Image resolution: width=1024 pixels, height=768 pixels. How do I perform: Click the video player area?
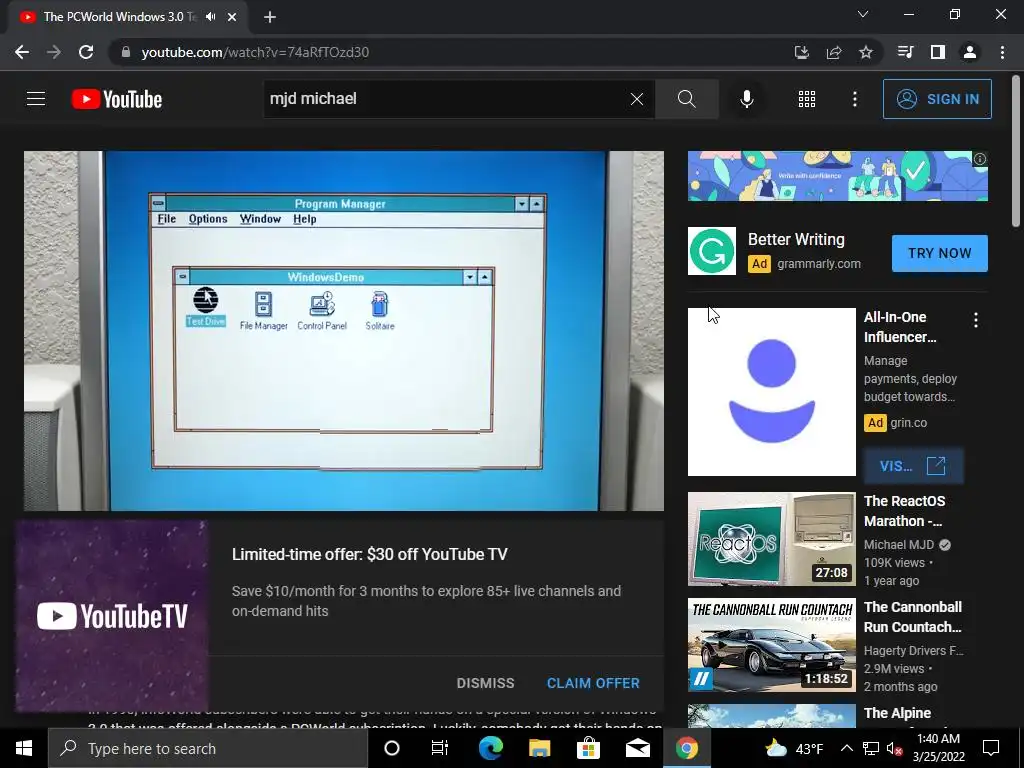[344, 331]
